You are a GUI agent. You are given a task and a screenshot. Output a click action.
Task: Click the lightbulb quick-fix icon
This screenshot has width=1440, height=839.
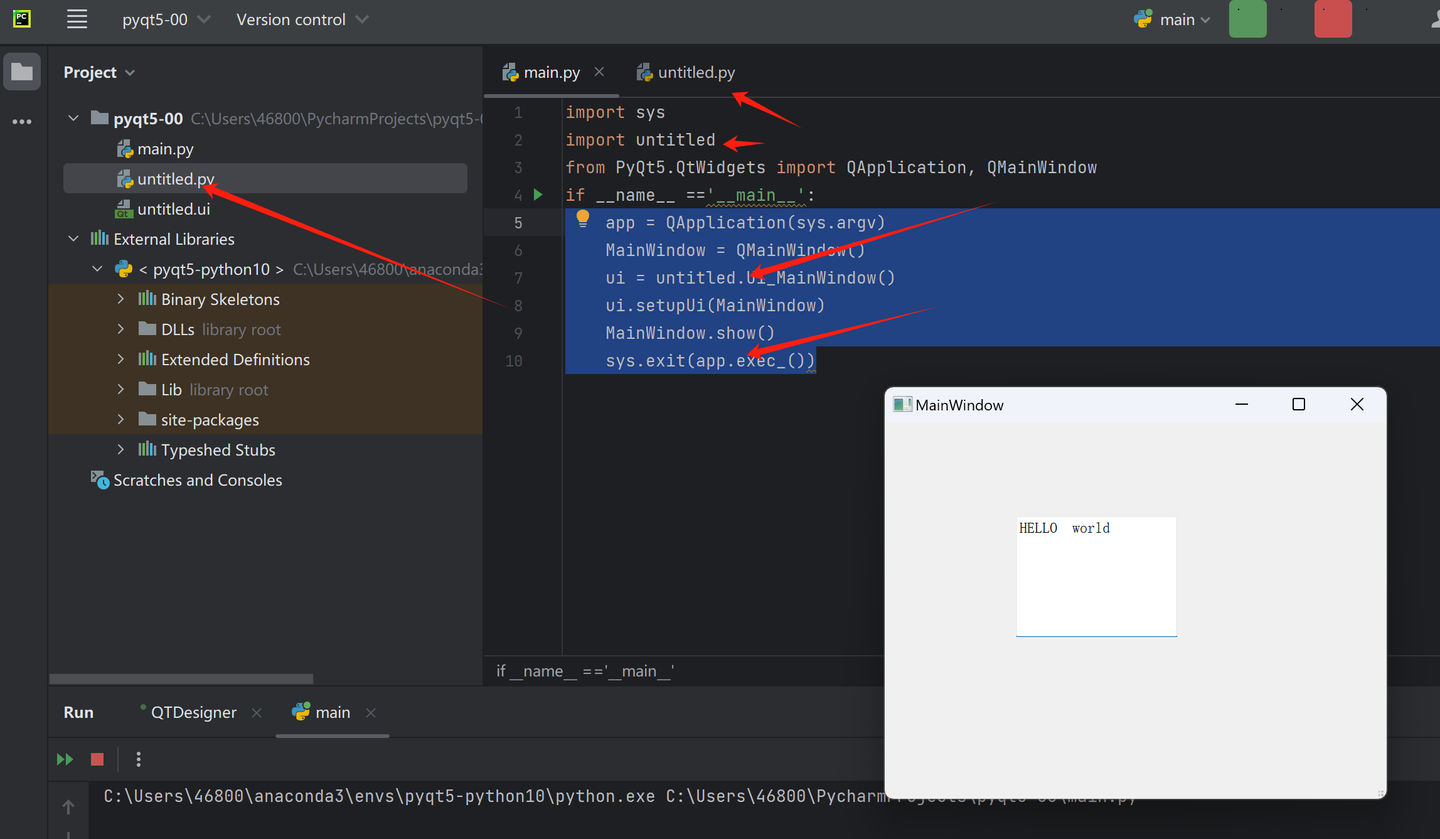(x=583, y=220)
